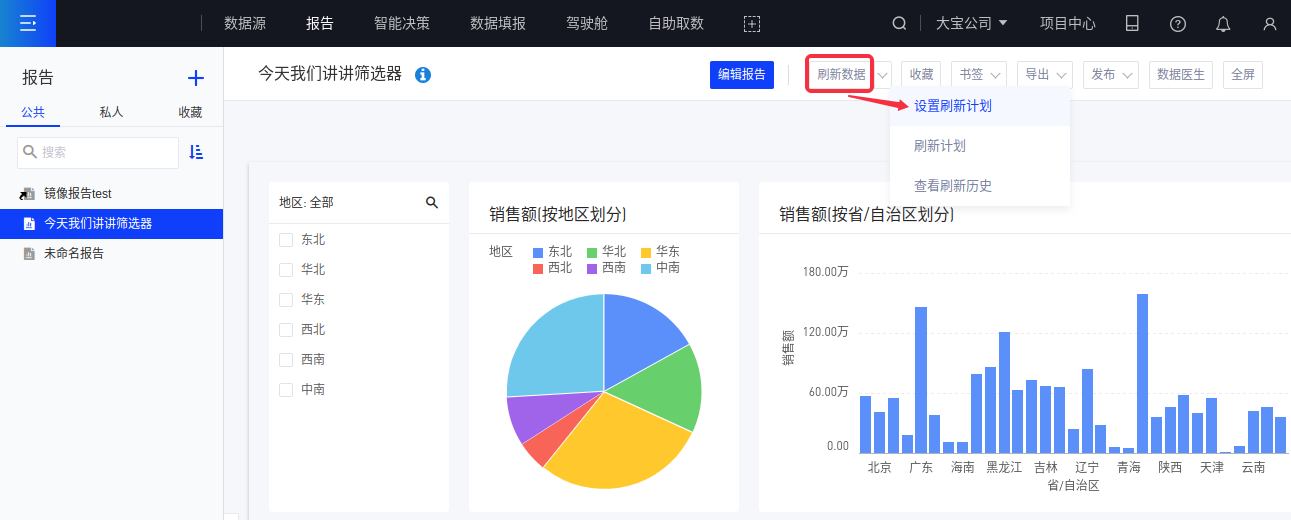Select 设置刷新计划 from the menu
The height and width of the screenshot is (520, 1291).
coord(952,106)
